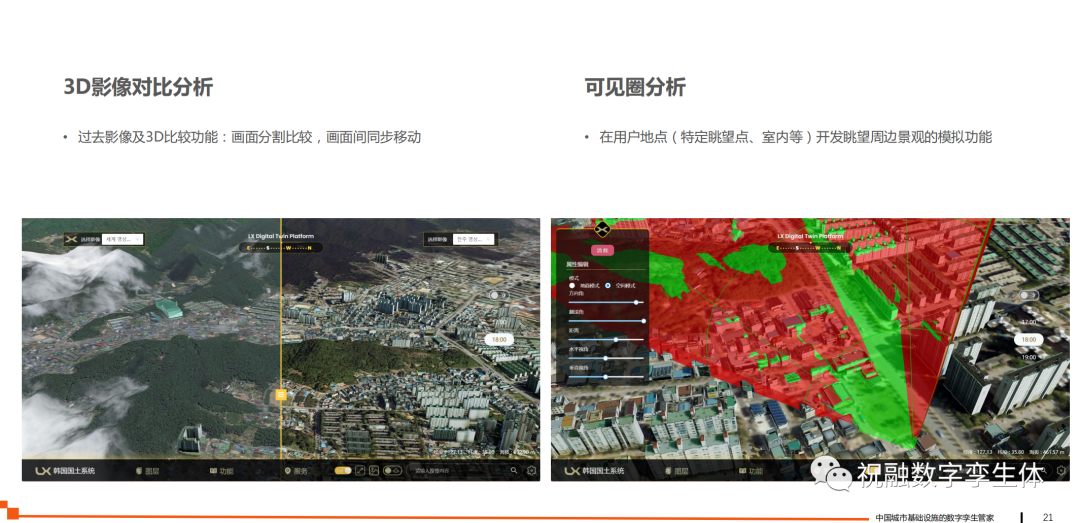The height and width of the screenshot is (523, 1080).
Task: Click the search magnifier in left viewer
Action: tap(514, 470)
